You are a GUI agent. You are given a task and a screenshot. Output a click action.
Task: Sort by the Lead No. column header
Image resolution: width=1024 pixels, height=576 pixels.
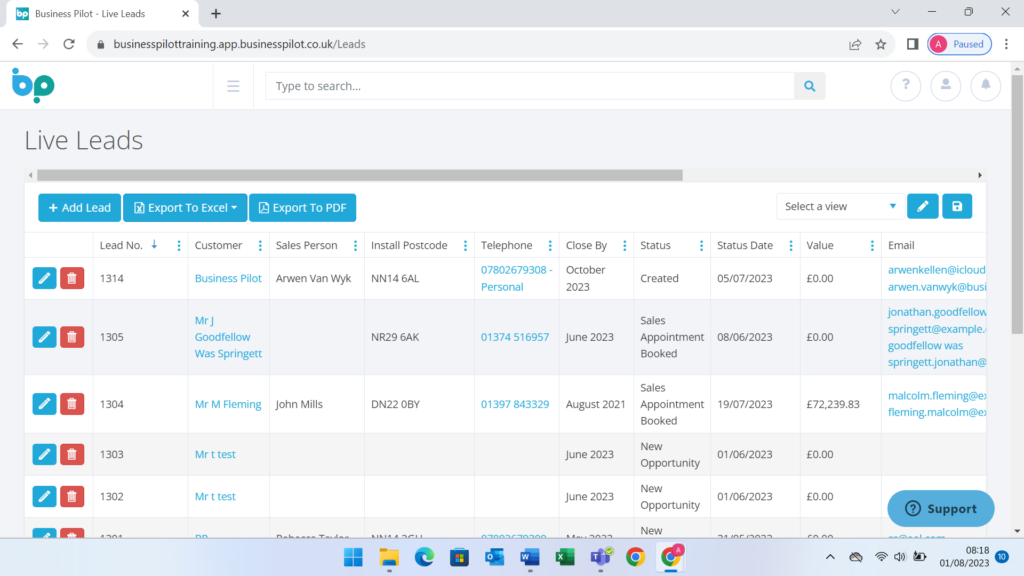pyautogui.click(x=121, y=246)
